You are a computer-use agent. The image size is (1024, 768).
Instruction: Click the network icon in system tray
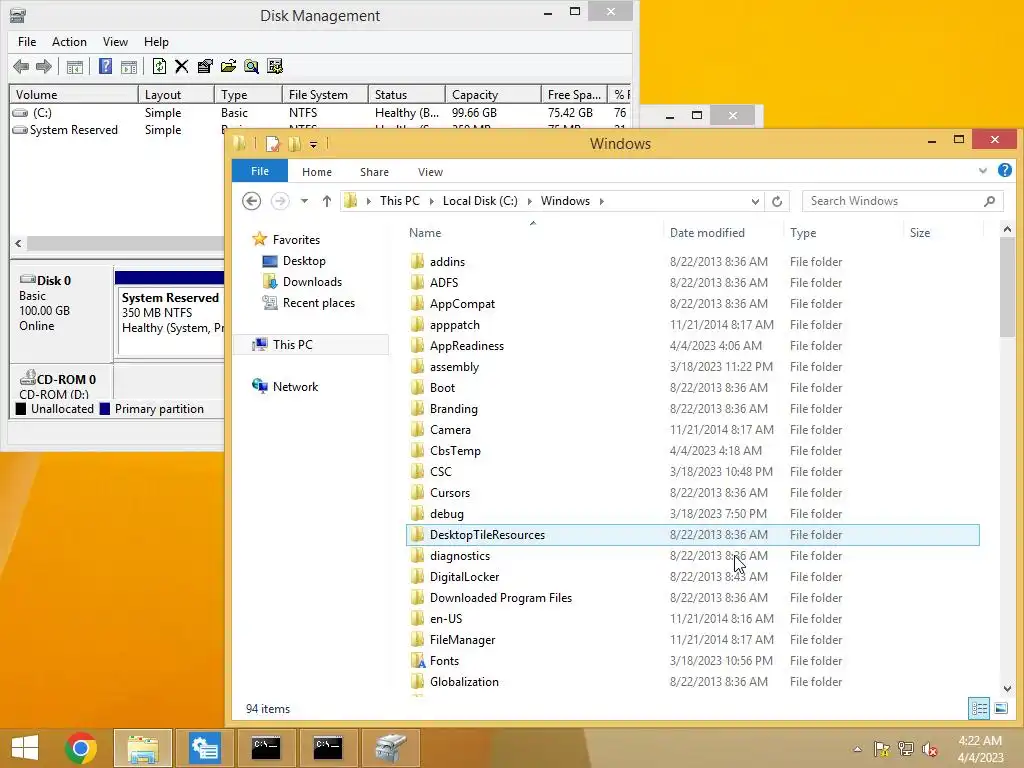905,749
